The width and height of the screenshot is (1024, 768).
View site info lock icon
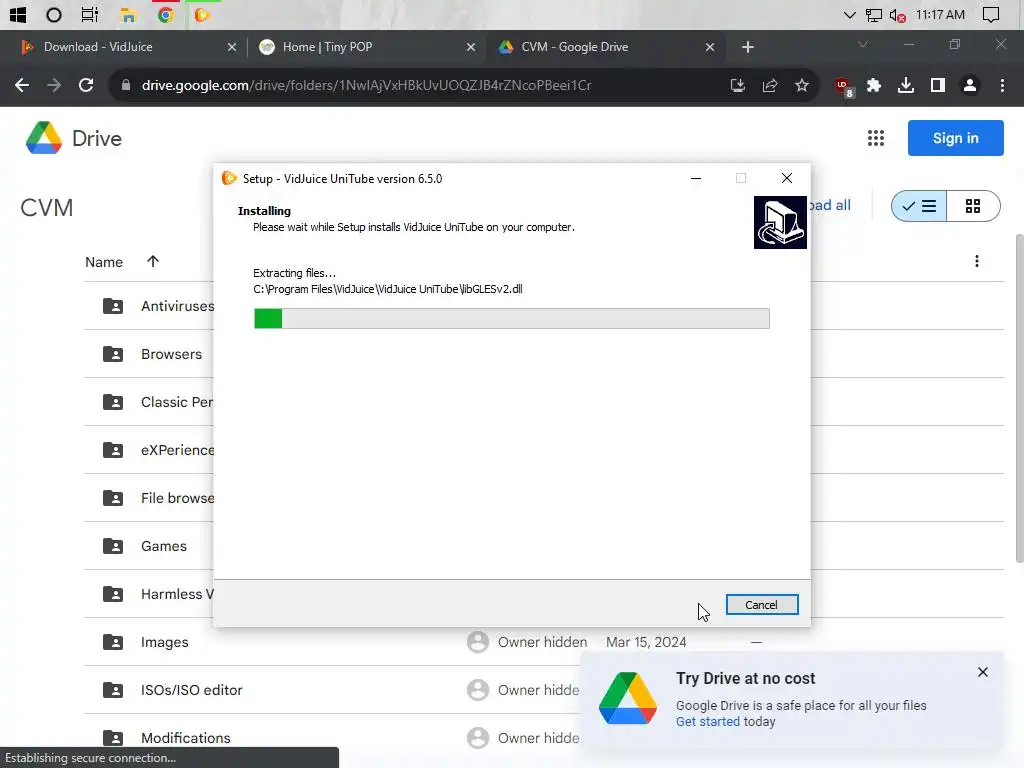(126, 85)
